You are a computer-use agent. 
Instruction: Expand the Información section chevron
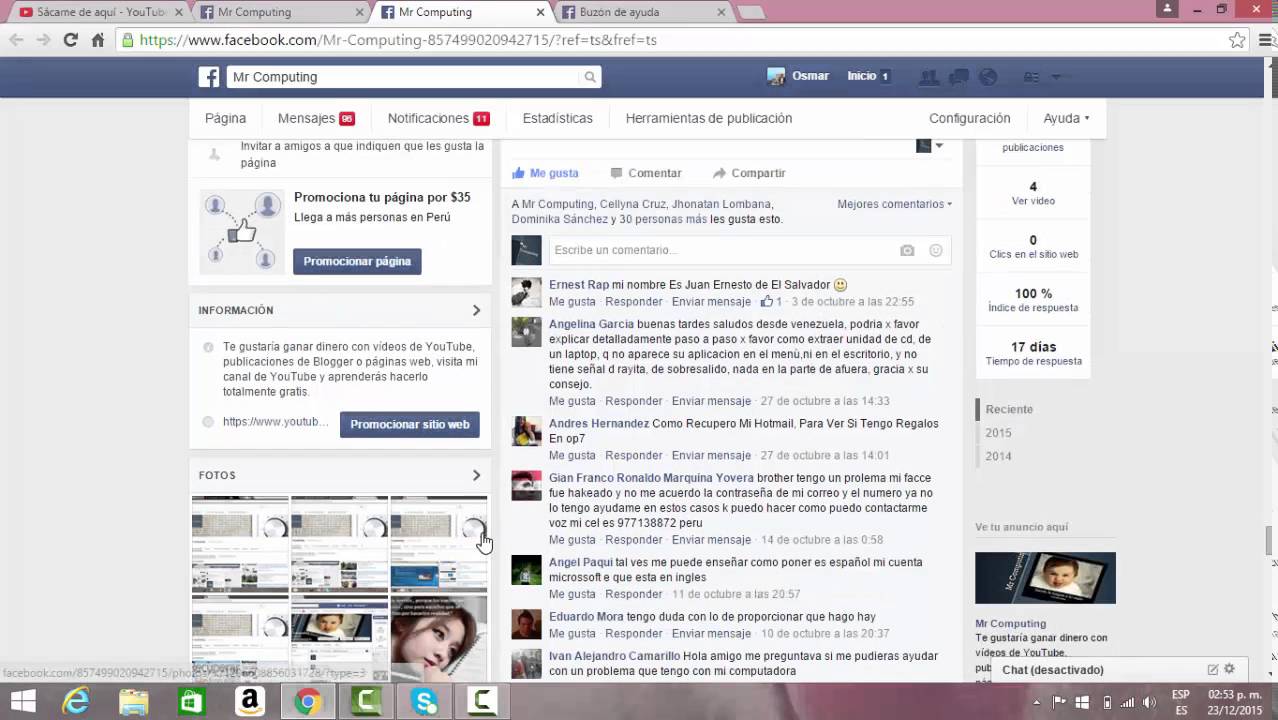click(x=476, y=310)
